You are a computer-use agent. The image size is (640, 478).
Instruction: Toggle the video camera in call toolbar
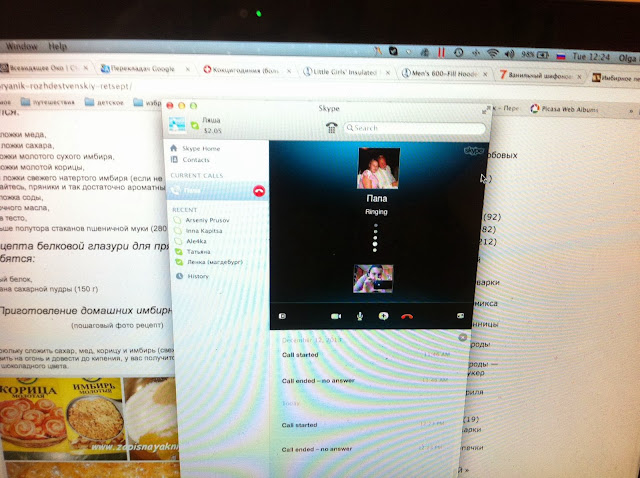pyautogui.click(x=336, y=316)
